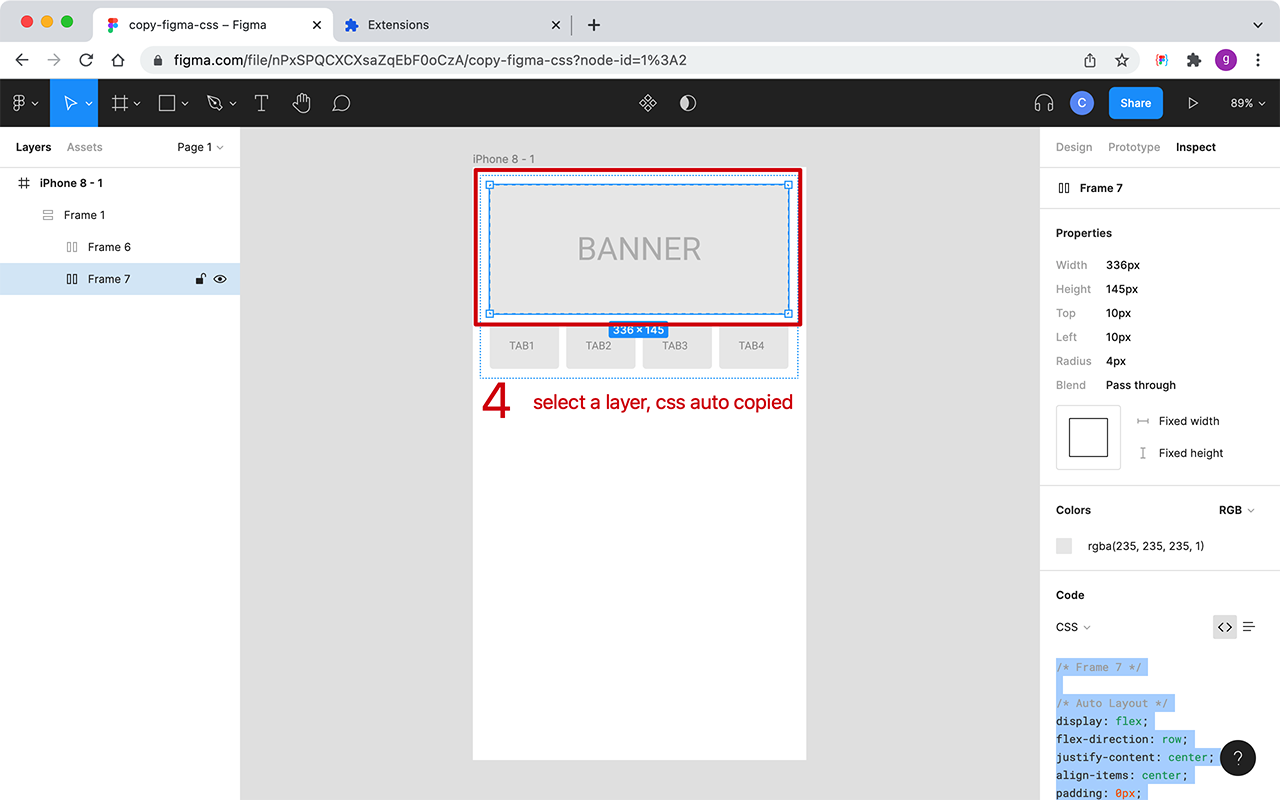Open the zoom percentage dropdown
This screenshot has width=1280, height=800.
pyautogui.click(x=1247, y=102)
